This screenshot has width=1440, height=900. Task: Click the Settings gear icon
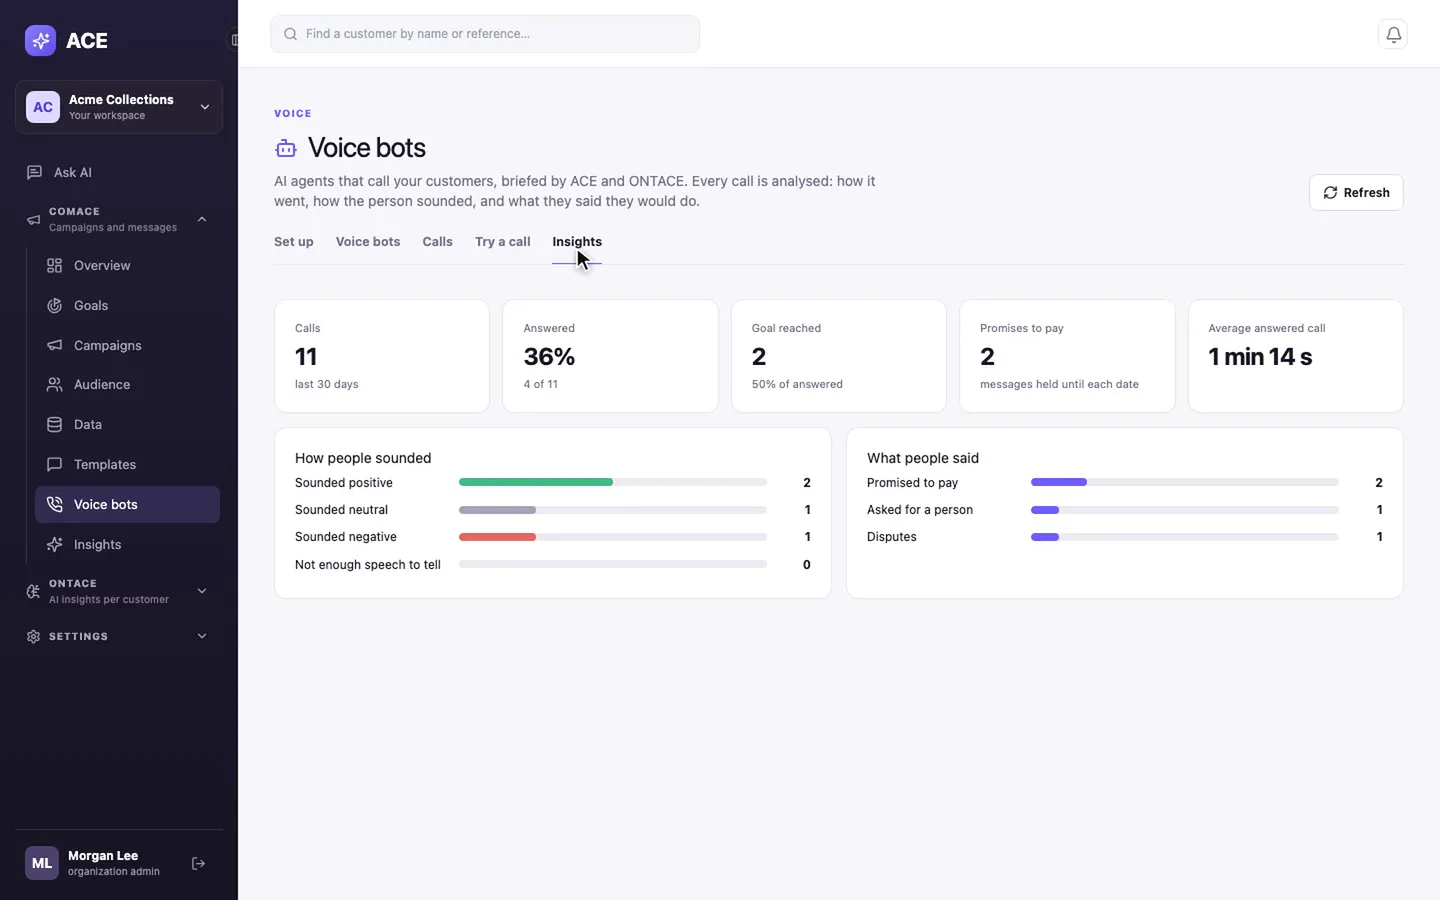[x=33, y=637]
